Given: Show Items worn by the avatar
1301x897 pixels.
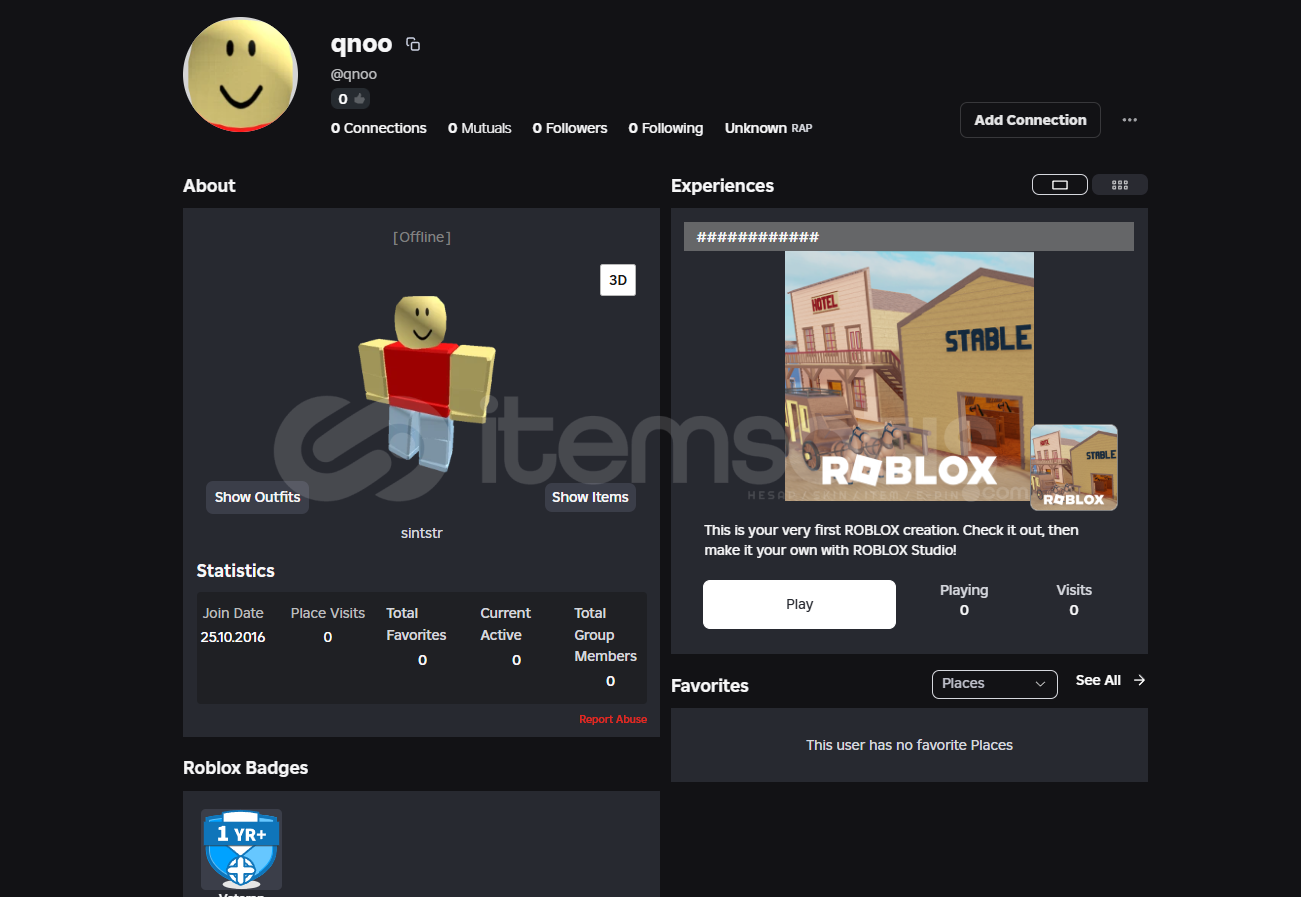Looking at the screenshot, I should pyautogui.click(x=590, y=497).
